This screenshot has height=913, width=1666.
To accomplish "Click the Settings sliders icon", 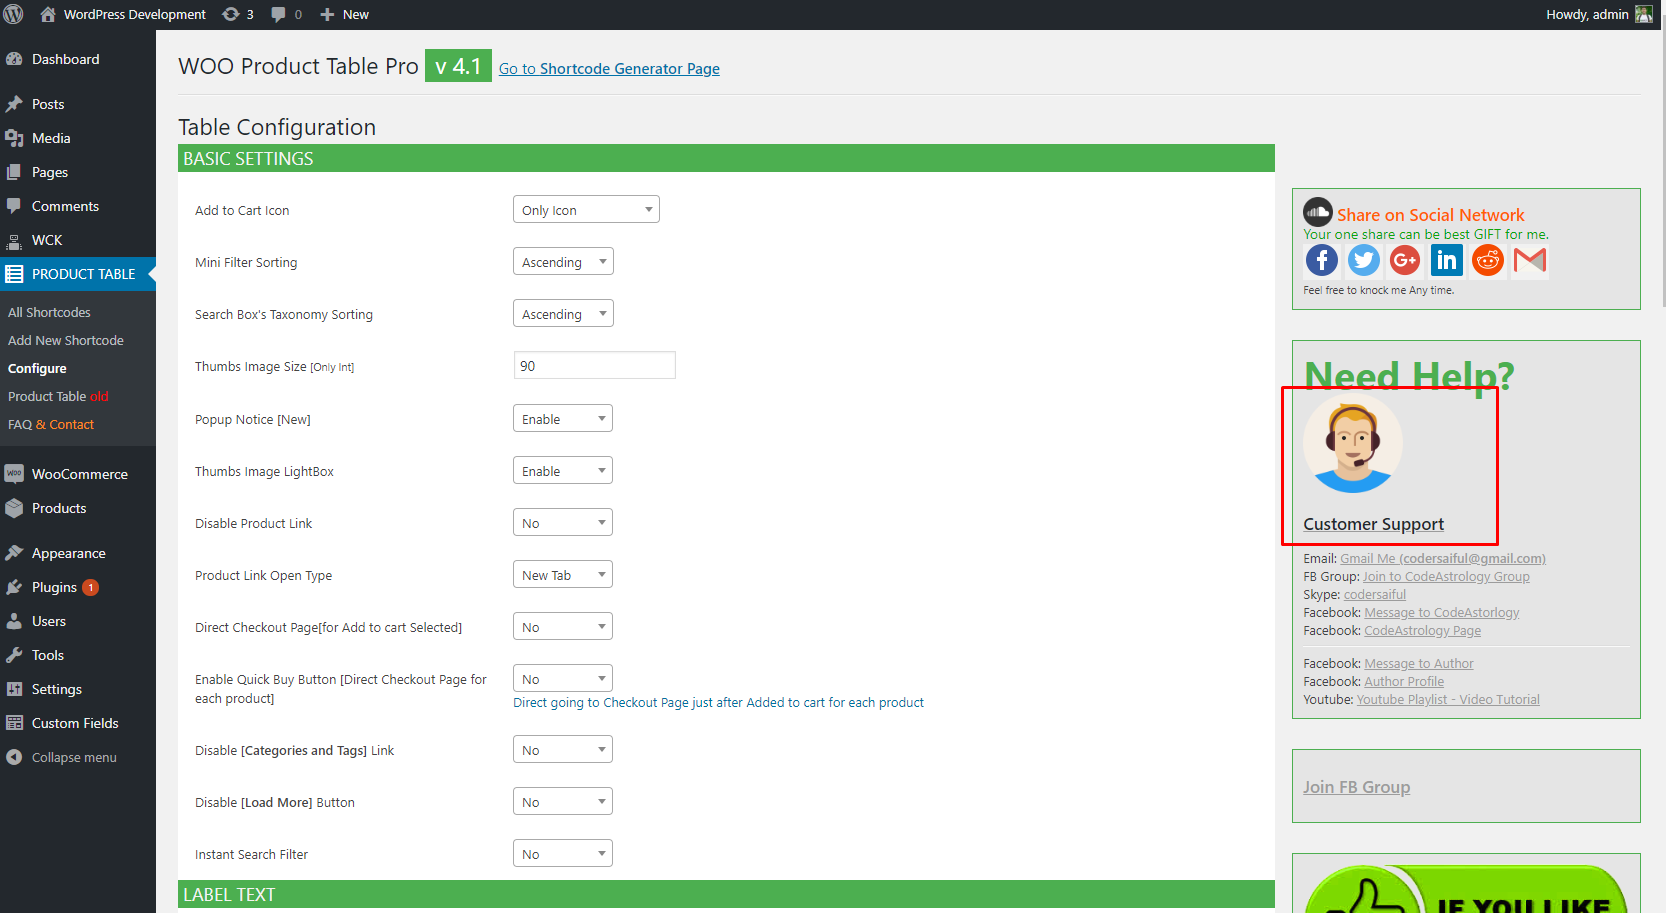I will [x=14, y=689].
